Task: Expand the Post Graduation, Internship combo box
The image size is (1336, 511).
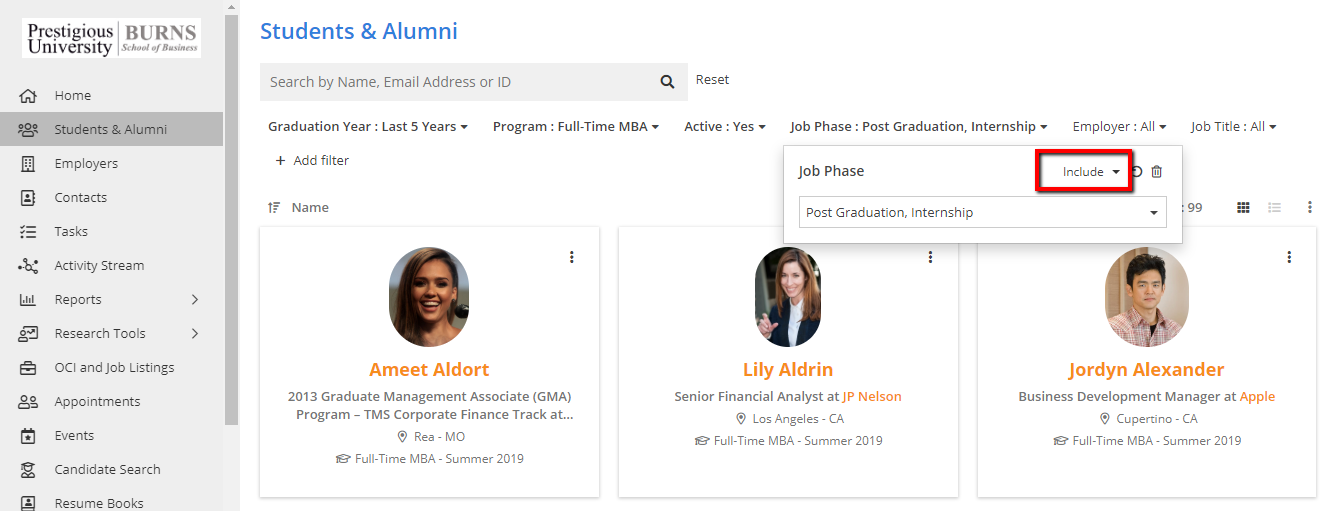Action: click(982, 212)
